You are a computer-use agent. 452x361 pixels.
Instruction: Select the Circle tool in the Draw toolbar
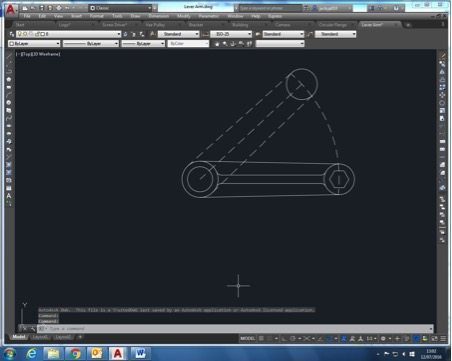point(9,103)
